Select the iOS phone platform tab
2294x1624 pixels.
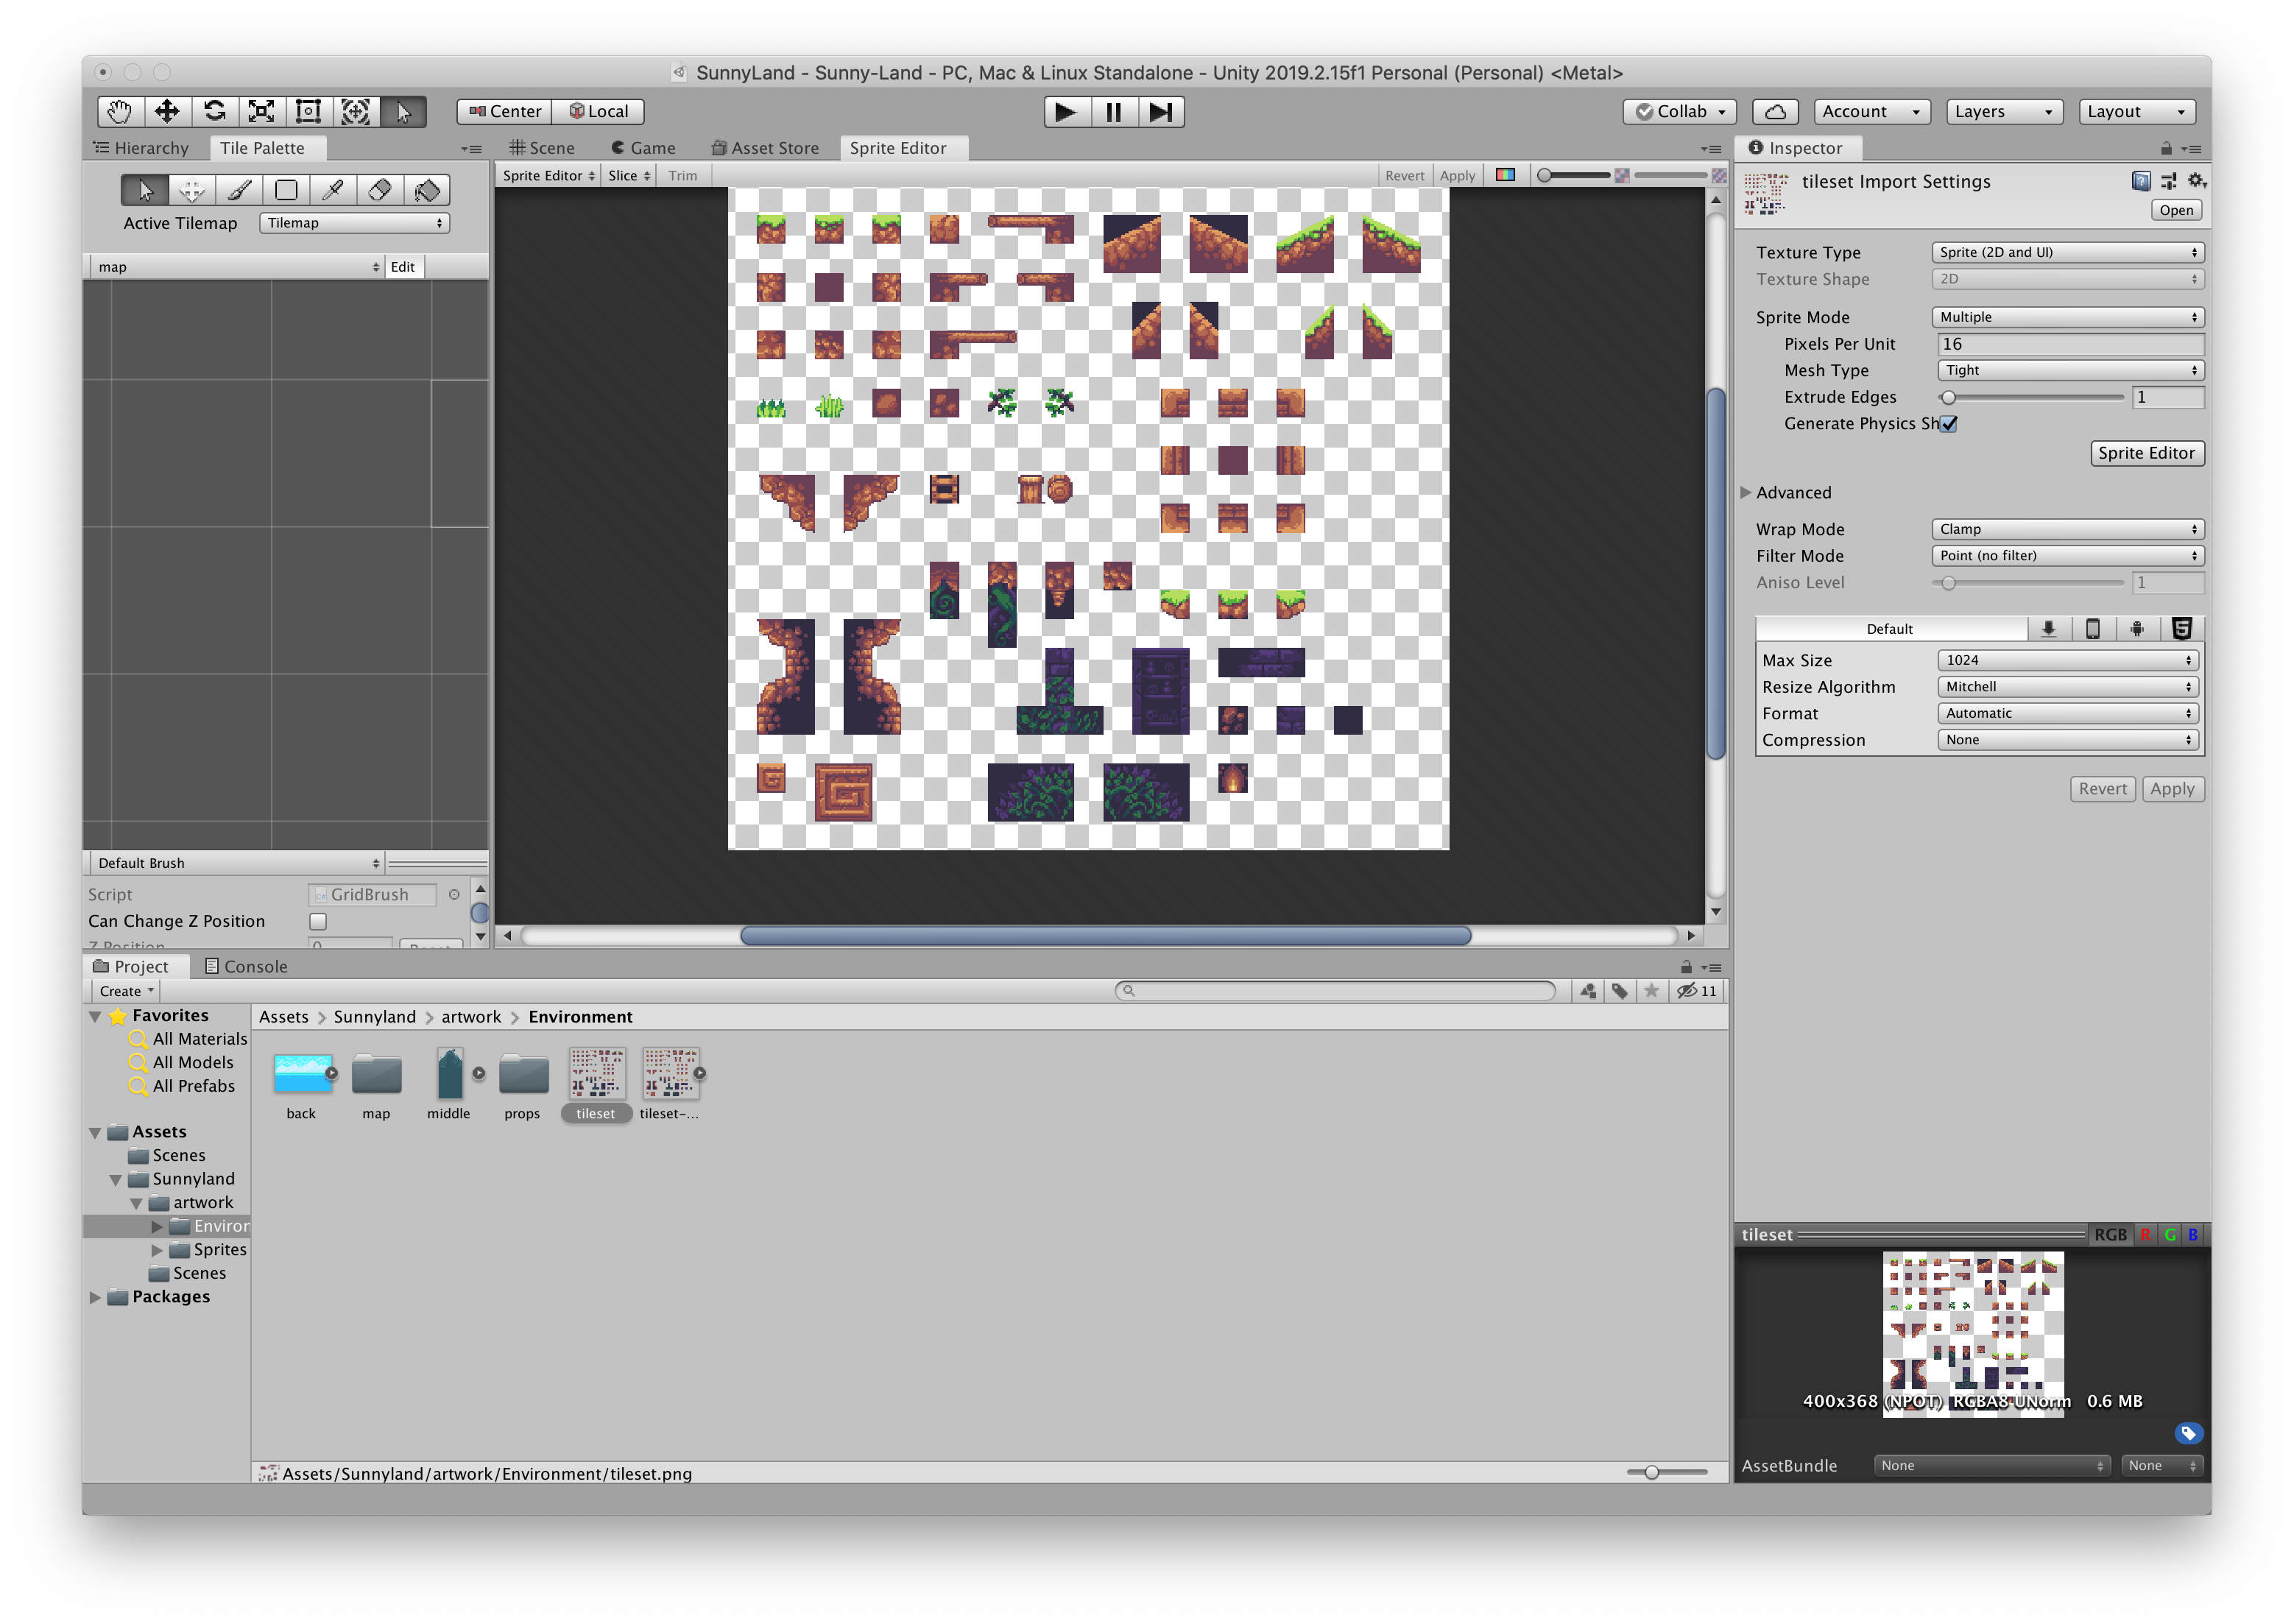tap(2092, 628)
